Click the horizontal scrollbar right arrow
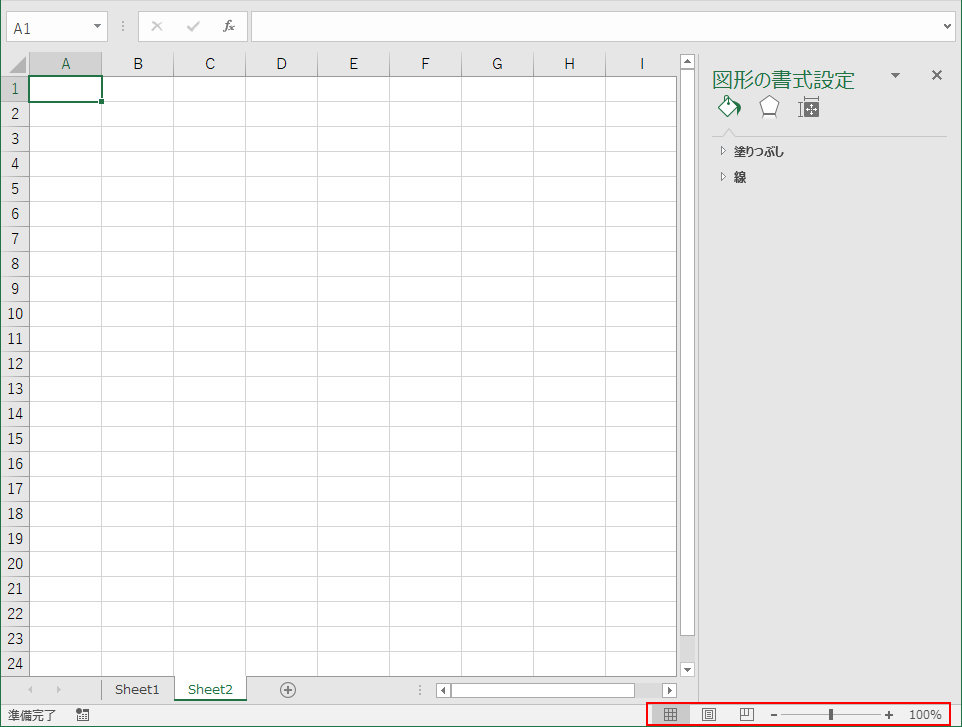This screenshot has height=727, width=962. 670,690
